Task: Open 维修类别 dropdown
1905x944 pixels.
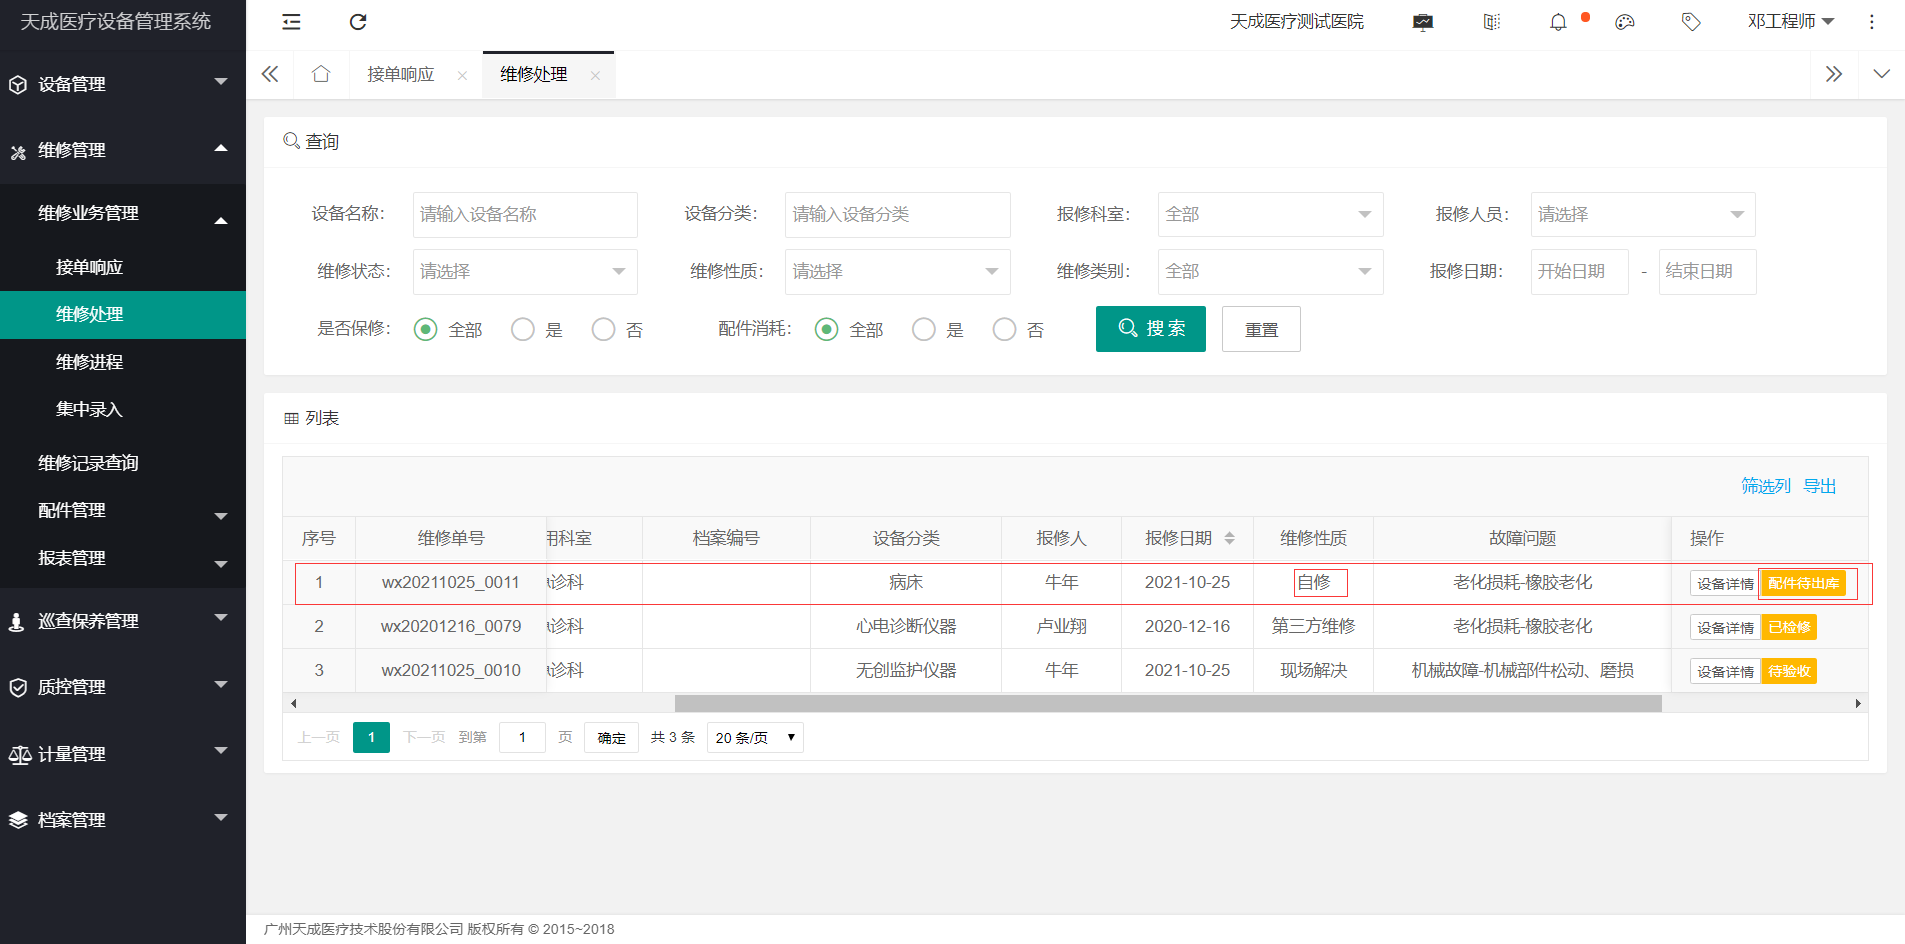Action: point(1270,271)
